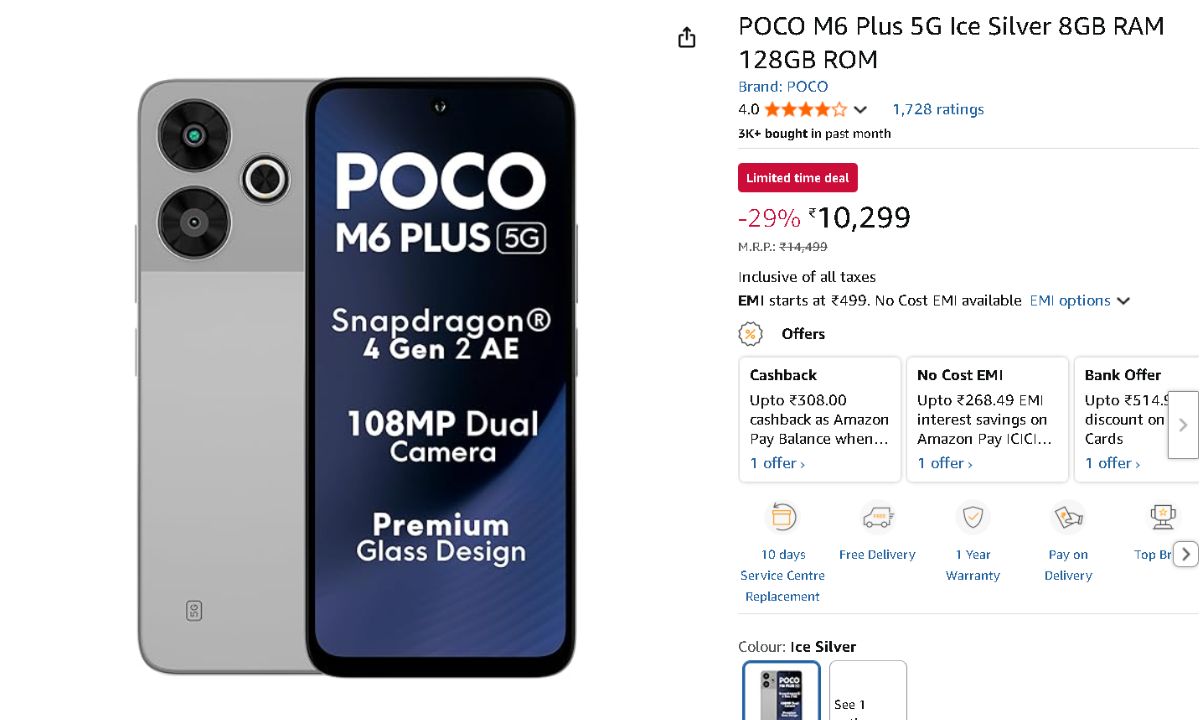1200x720 pixels.
Task: Show more delivery features with right chevron
Action: (1185, 554)
